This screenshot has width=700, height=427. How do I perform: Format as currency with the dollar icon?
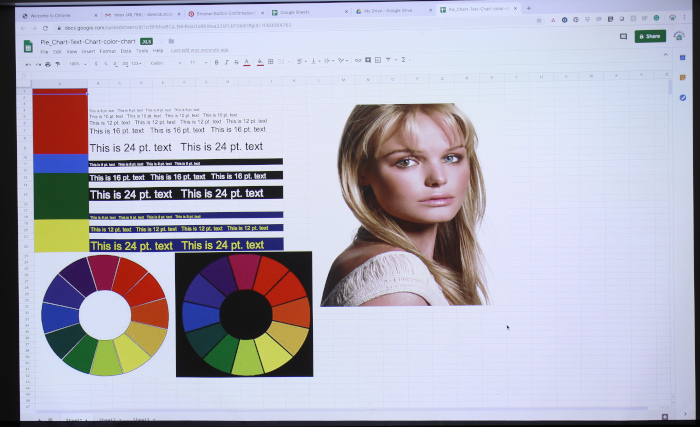(96, 64)
